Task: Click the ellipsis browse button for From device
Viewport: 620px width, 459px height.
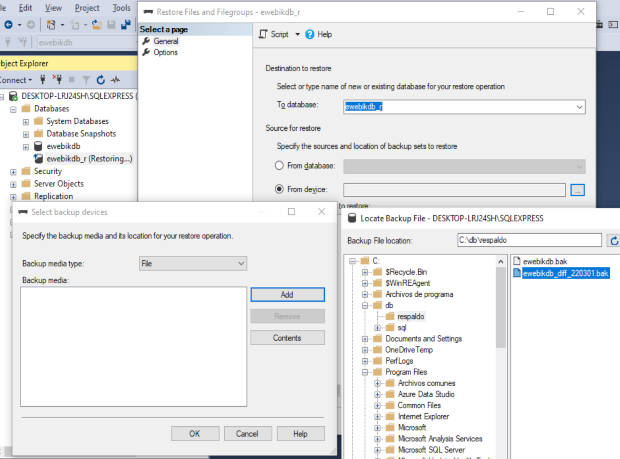Action: (578, 190)
